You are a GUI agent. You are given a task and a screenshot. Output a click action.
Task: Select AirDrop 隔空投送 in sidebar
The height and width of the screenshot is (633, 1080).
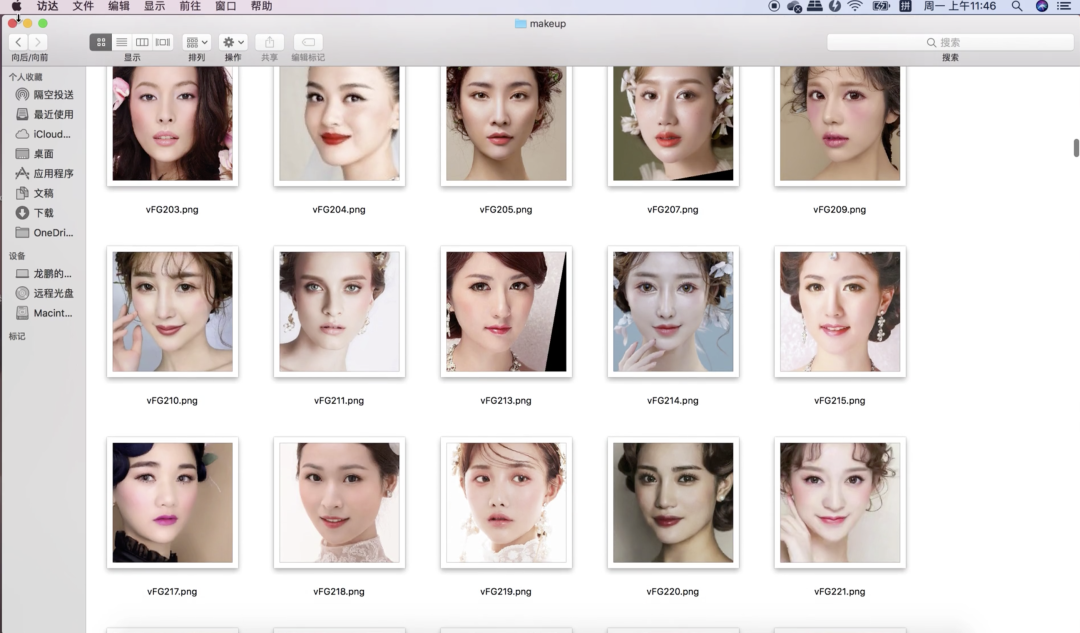pos(45,94)
